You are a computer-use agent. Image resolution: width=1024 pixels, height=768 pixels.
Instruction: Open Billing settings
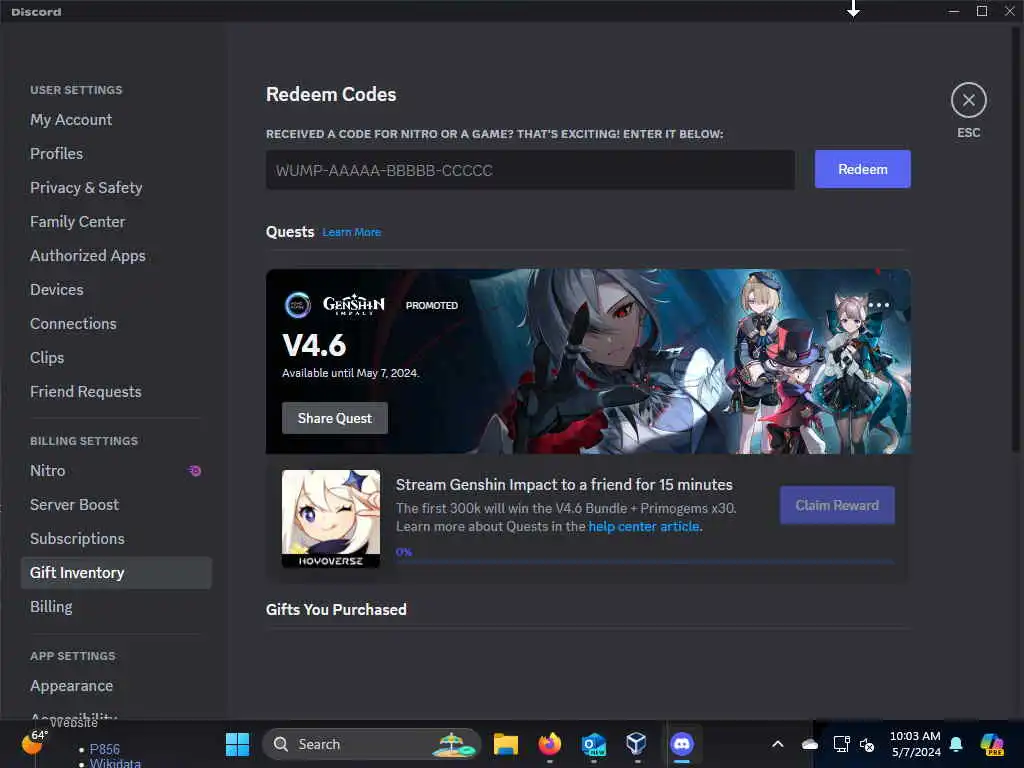click(51, 607)
